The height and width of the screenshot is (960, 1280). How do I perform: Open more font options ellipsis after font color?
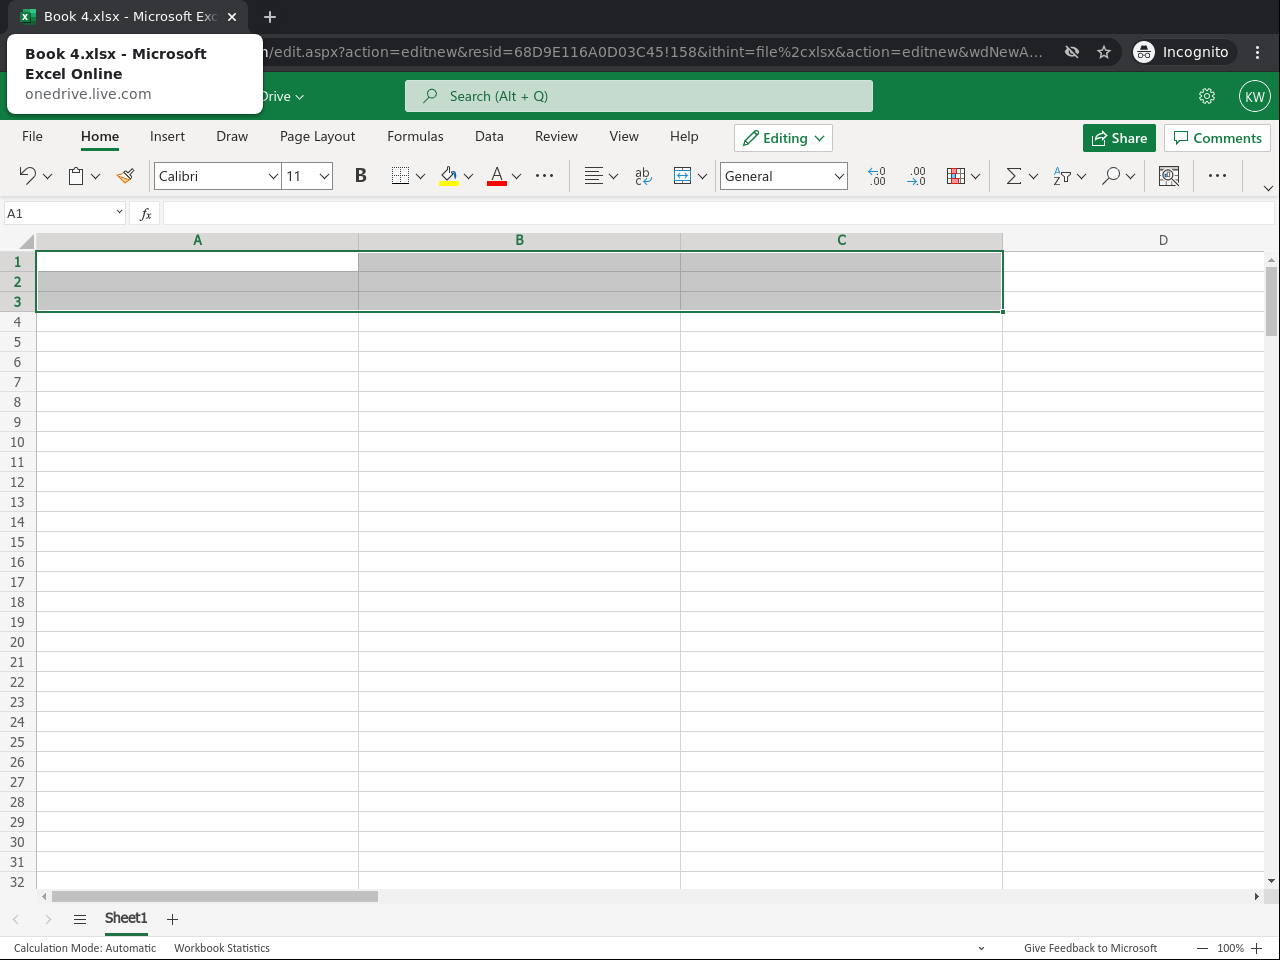pos(544,176)
